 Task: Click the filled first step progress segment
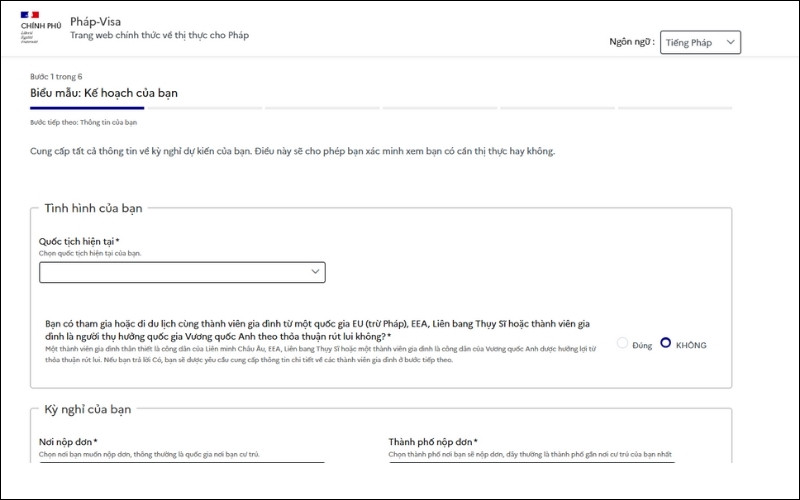pyautogui.click(x=87, y=107)
